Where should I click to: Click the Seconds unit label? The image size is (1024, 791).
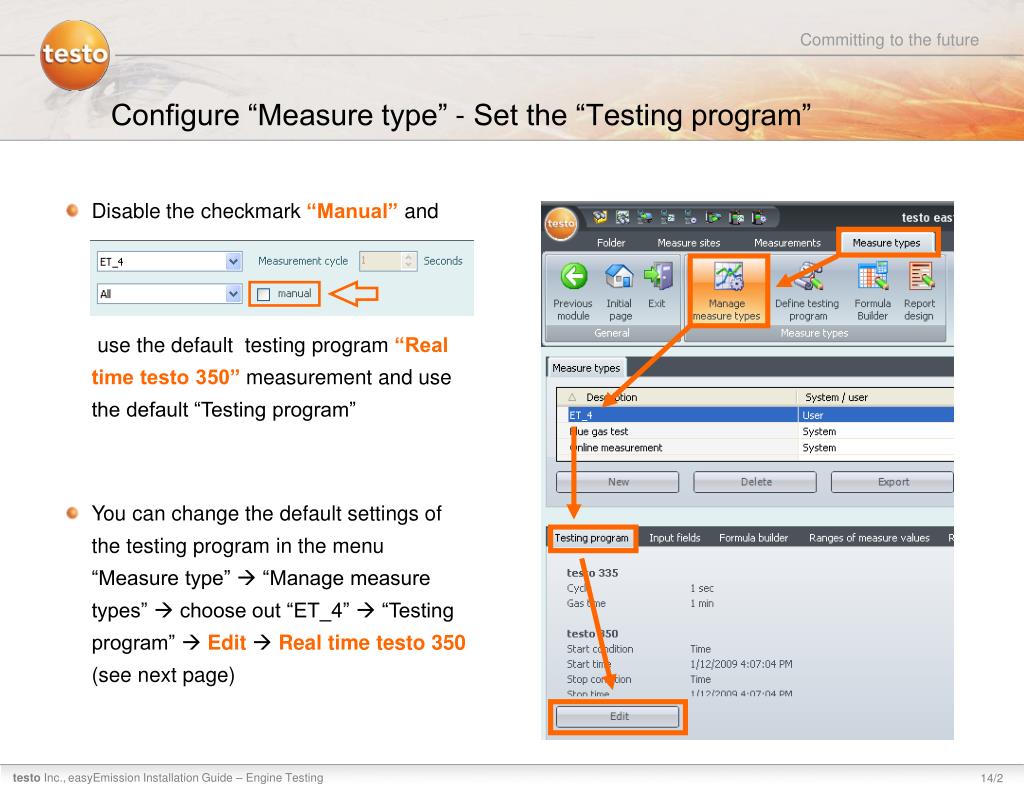[x=443, y=261]
